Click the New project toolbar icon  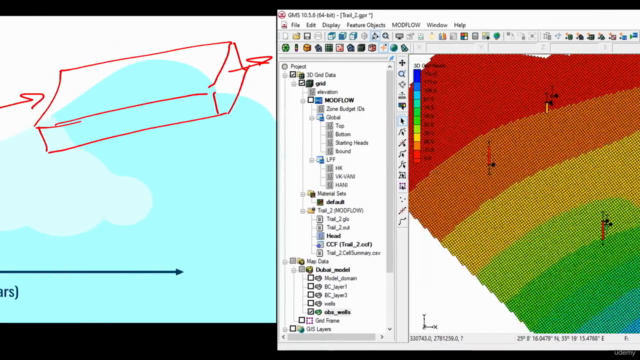coord(285,36)
